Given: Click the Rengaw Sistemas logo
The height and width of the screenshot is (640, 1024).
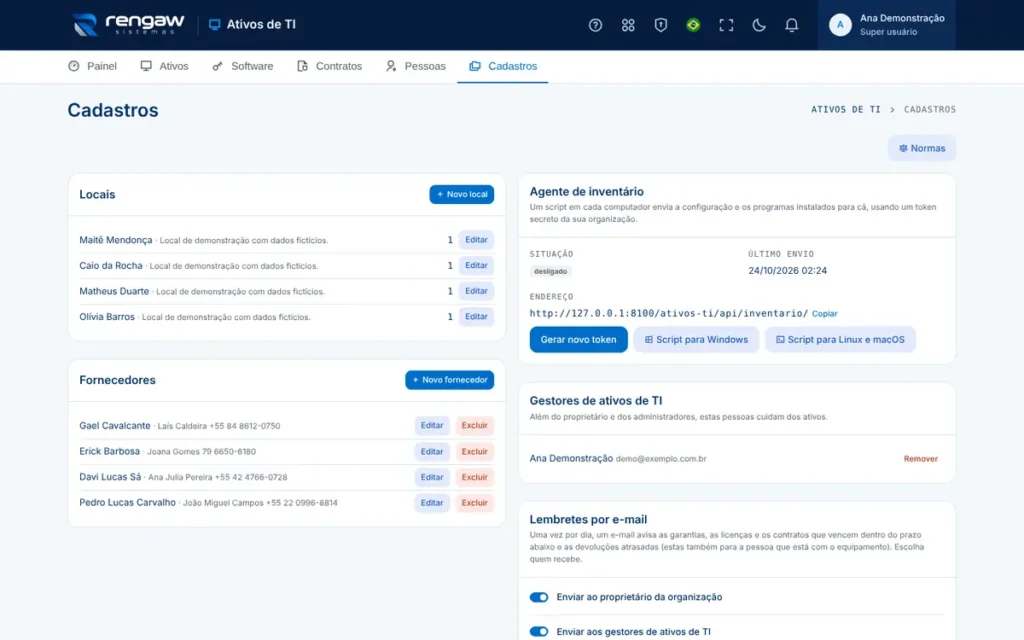Looking at the screenshot, I should (x=129, y=25).
